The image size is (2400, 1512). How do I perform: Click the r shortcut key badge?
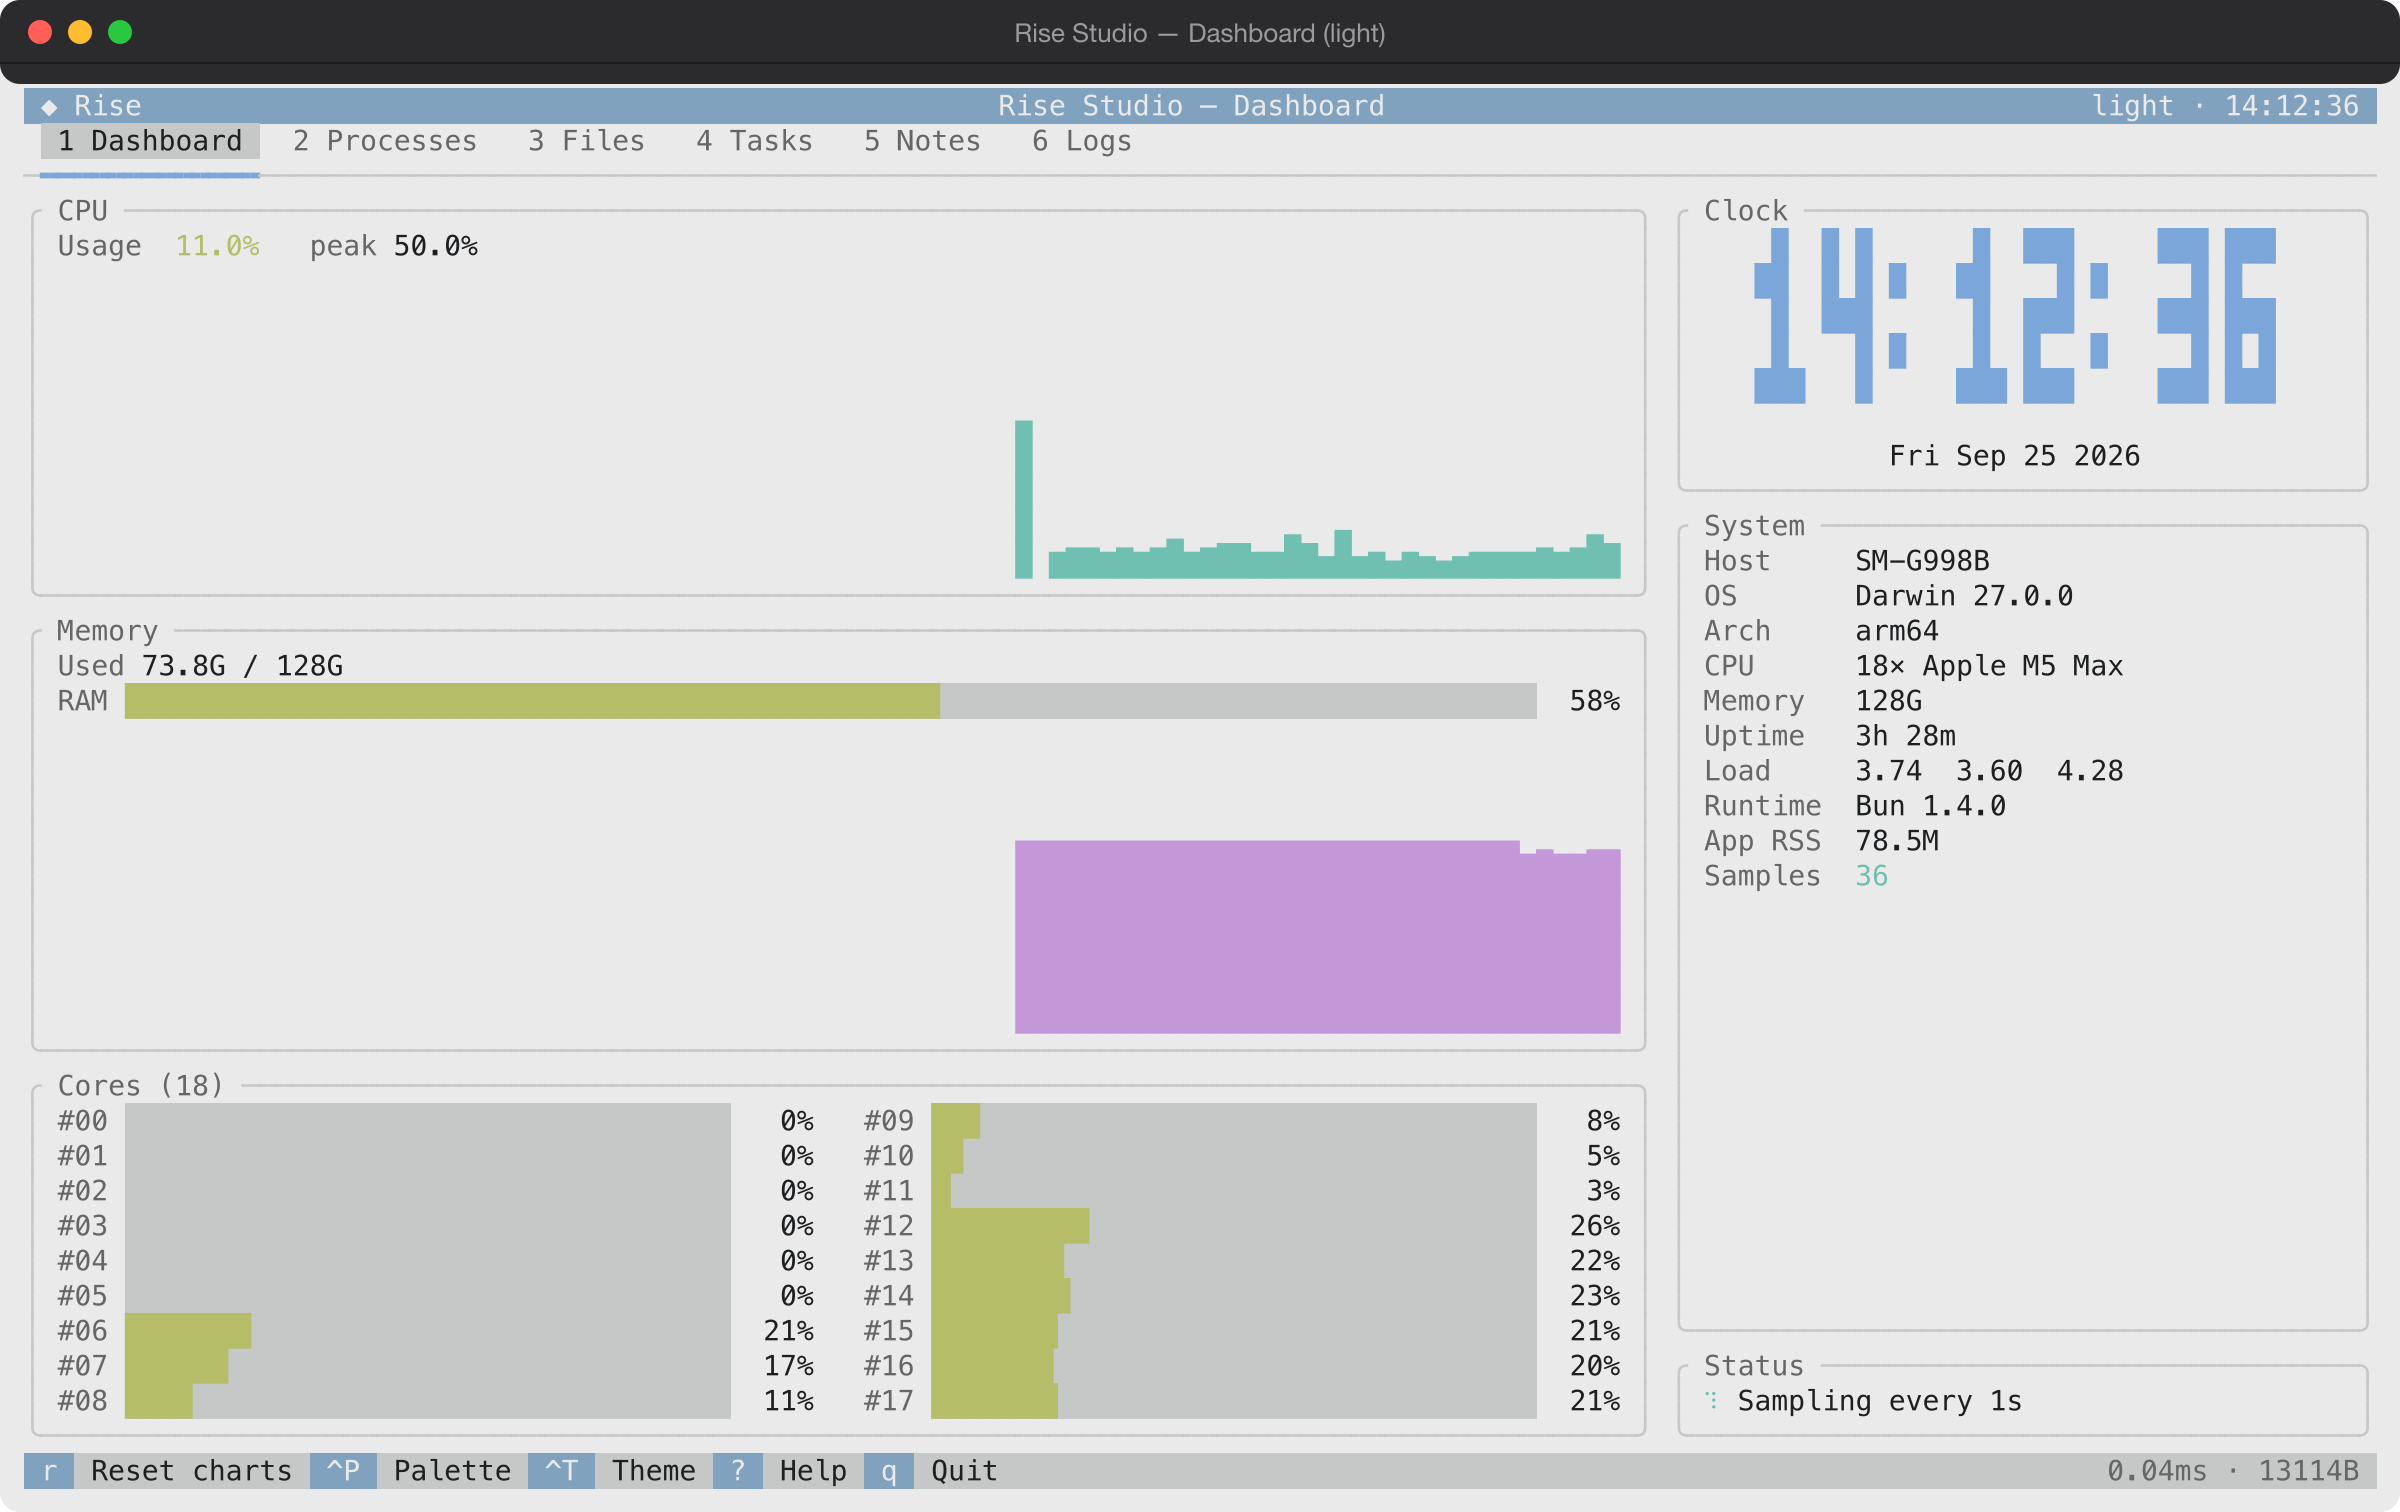point(49,1471)
